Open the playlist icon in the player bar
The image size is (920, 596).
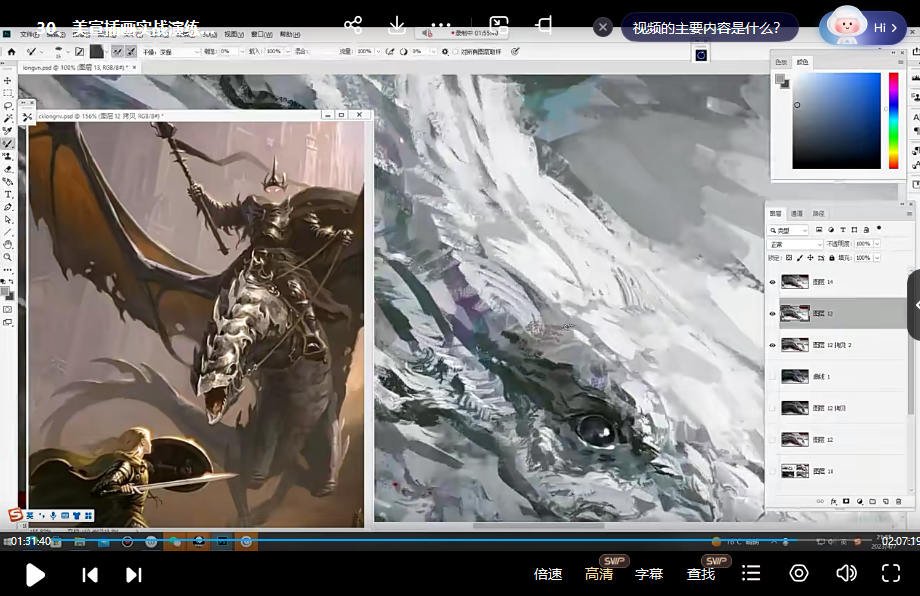pyautogui.click(x=751, y=573)
